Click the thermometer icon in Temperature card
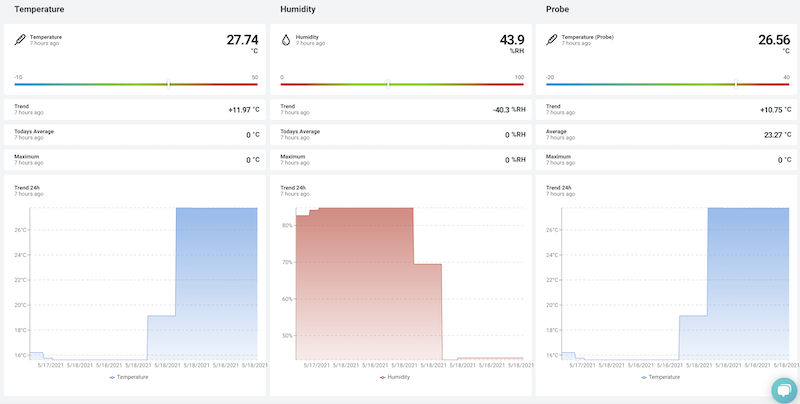800x404 pixels. pos(19,40)
